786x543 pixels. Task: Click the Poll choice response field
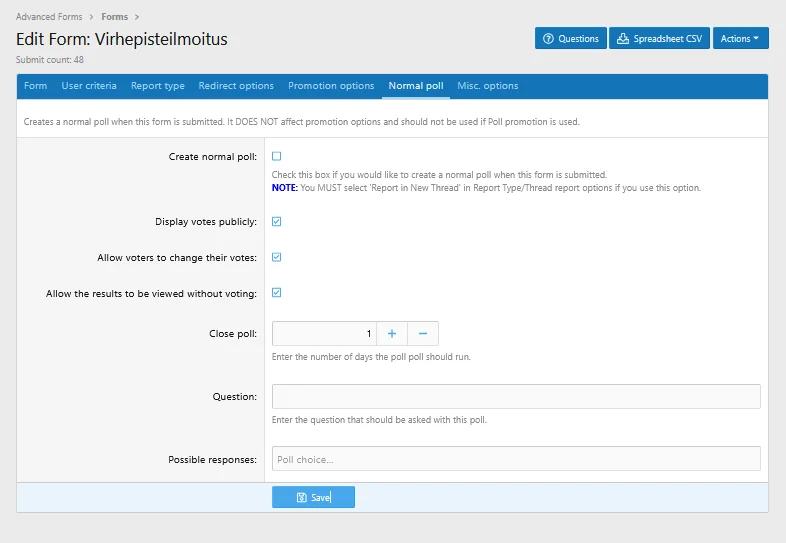coord(516,459)
